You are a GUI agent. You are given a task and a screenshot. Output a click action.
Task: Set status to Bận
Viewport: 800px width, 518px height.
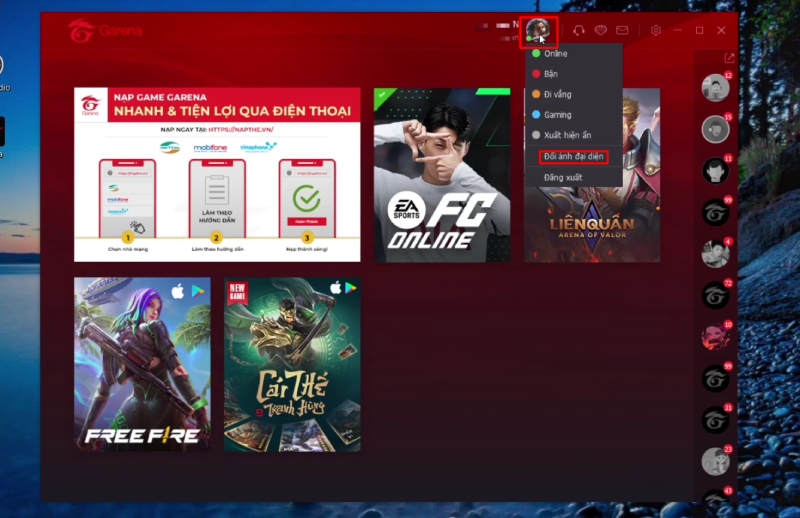click(x=574, y=74)
